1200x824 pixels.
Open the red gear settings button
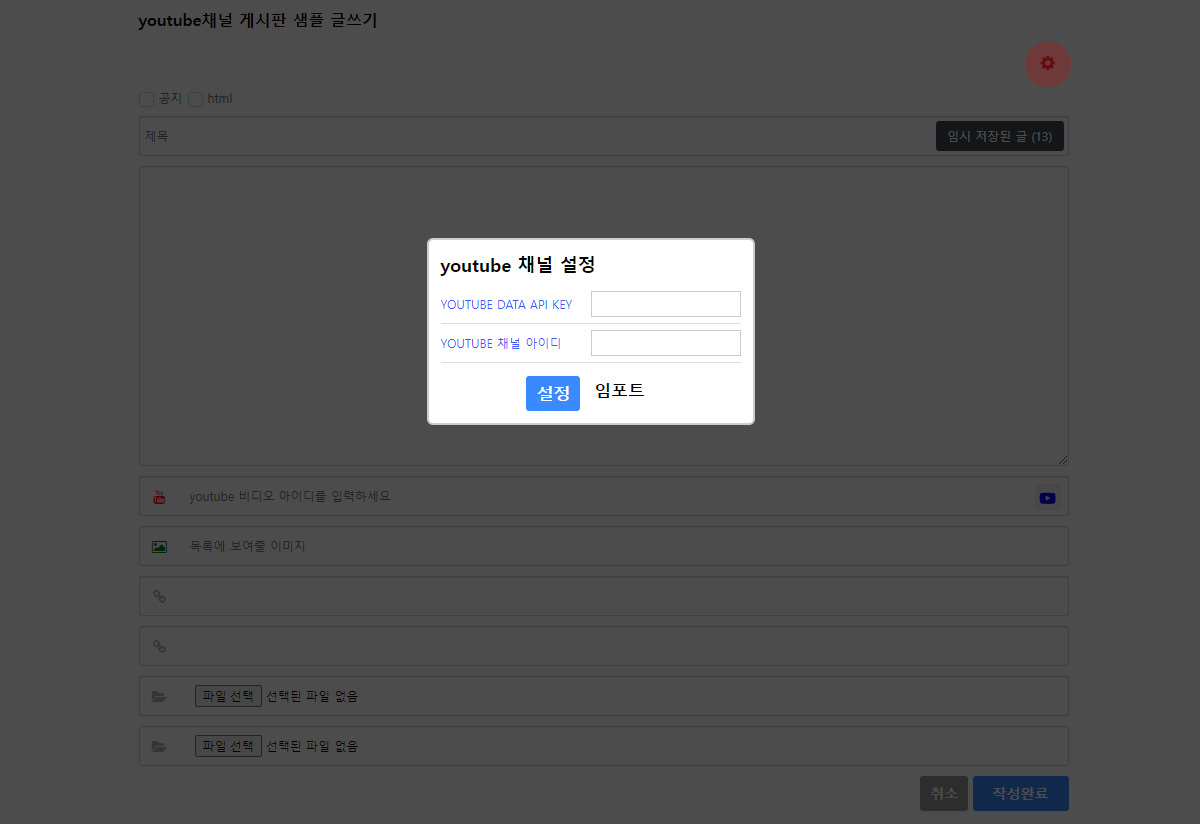pos(1048,64)
